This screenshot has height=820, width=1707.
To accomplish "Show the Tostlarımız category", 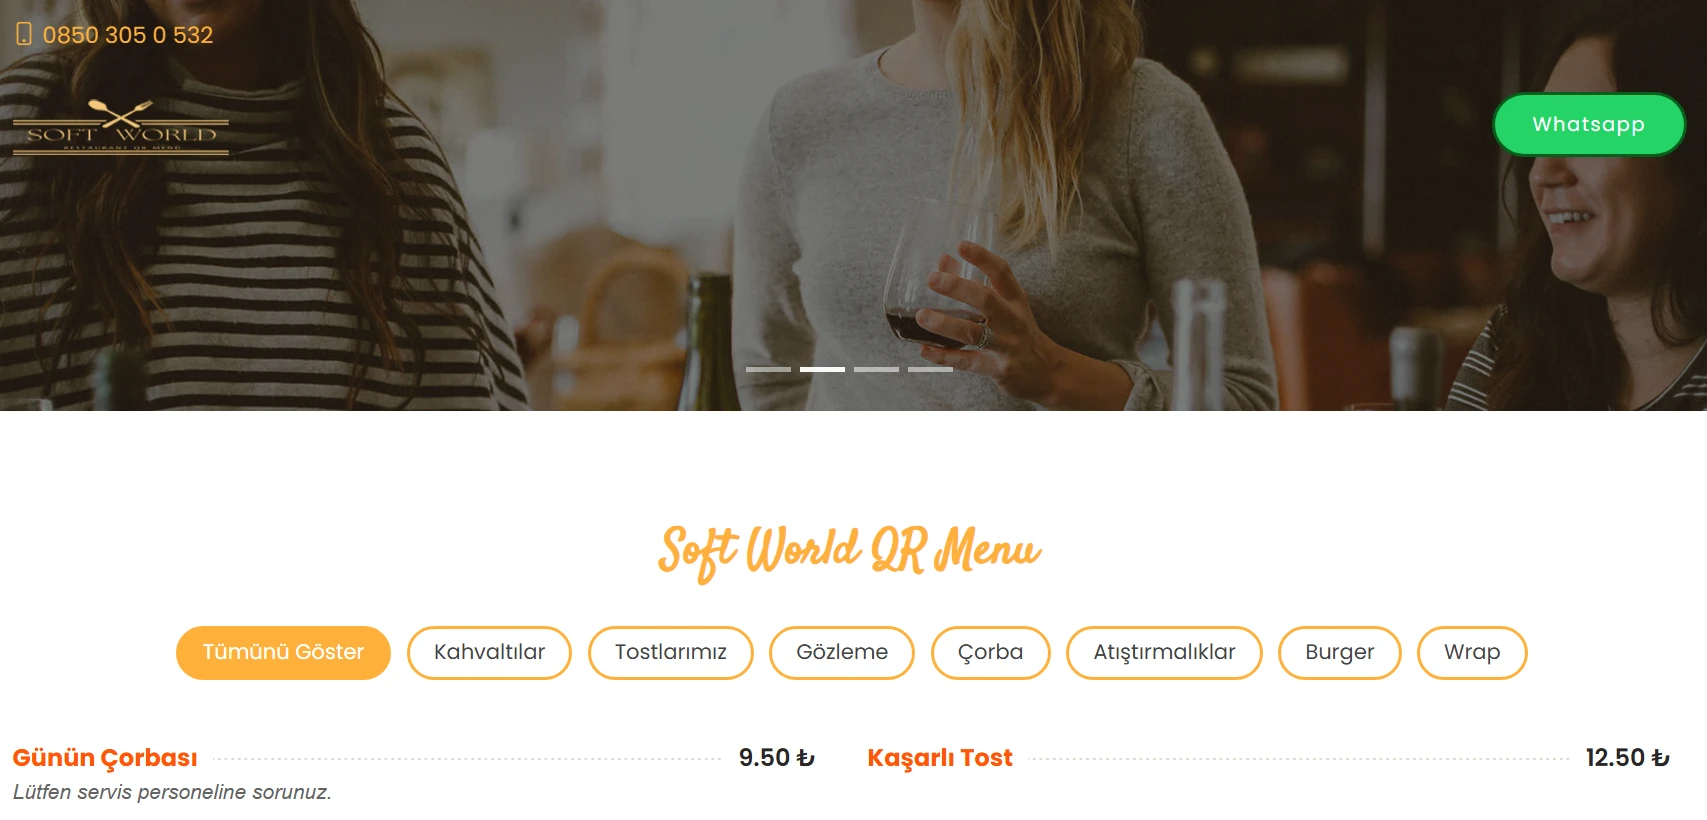I will pos(670,653).
